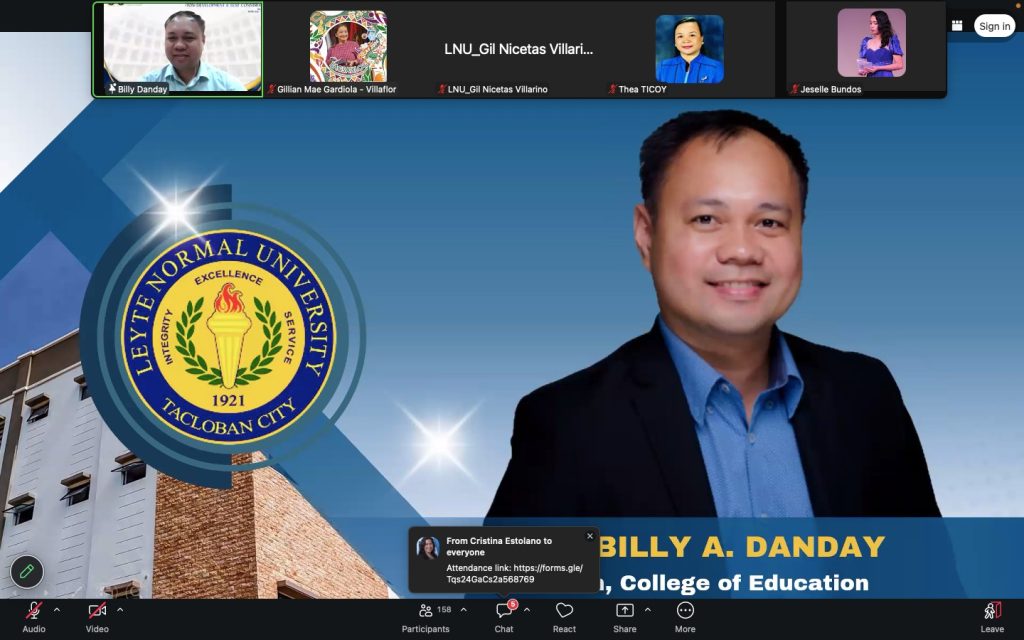Open the green annotation pencil tool
Viewport: 1024px width, 640px height.
tap(27, 572)
